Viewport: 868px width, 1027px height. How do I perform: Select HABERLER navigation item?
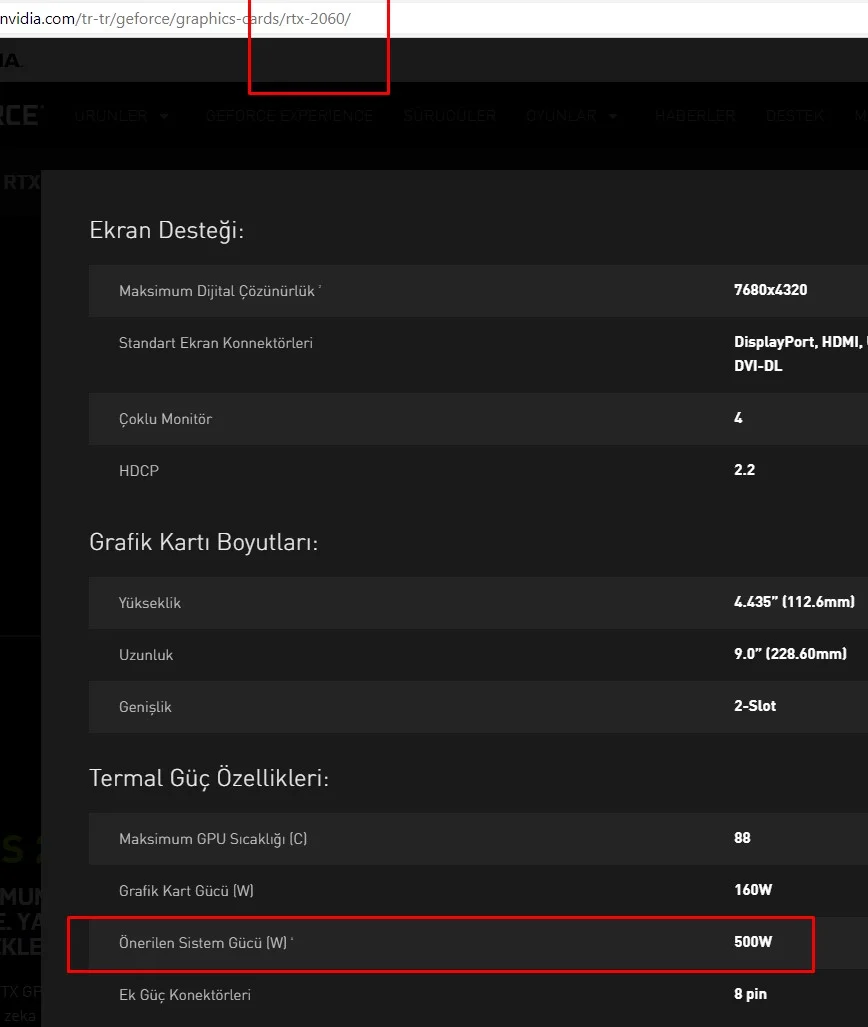click(695, 116)
